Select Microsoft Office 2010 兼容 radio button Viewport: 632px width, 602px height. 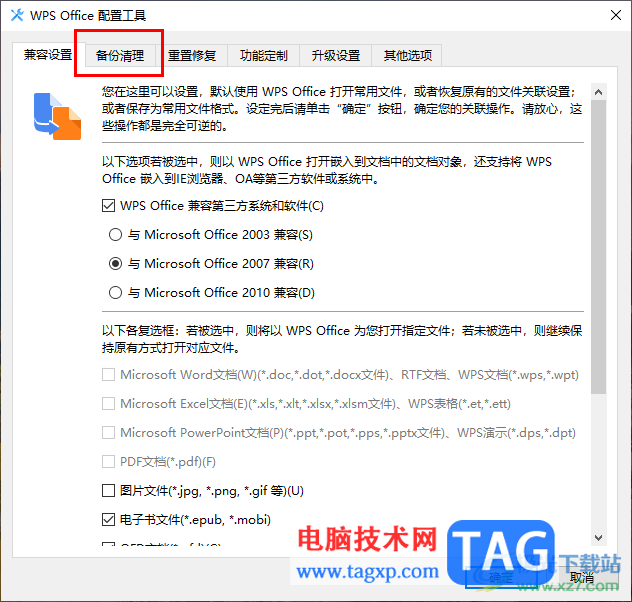pyautogui.click(x=115, y=293)
